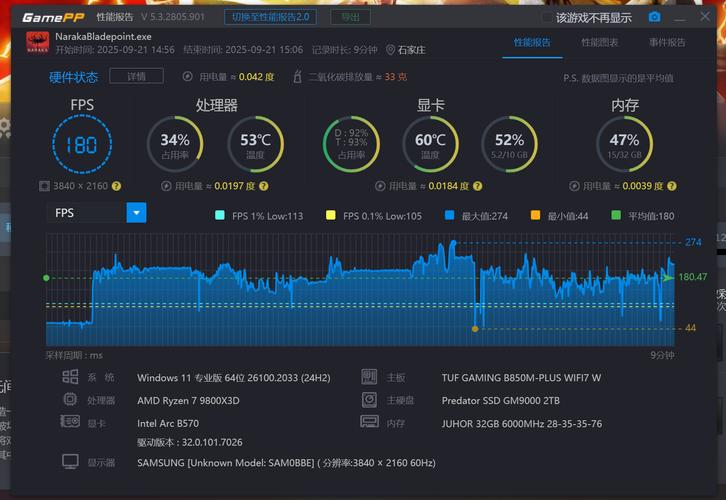
Task: Open help icon next to 0.0184 度
Action: pyautogui.click(x=478, y=186)
